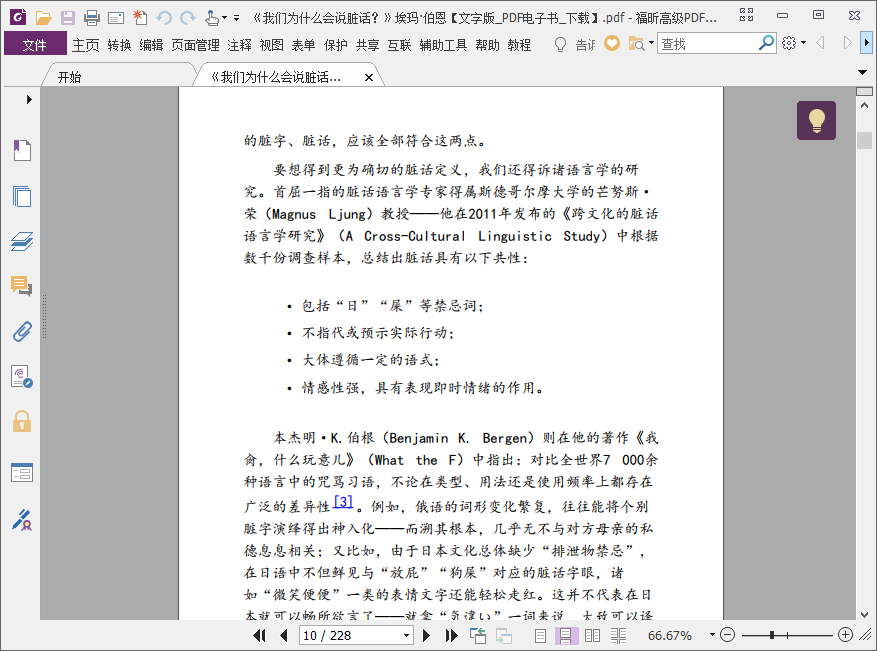The width and height of the screenshot is (877, 651).
Task: Open the 共享 ribbon tab
Action: (x=367, y=45)
